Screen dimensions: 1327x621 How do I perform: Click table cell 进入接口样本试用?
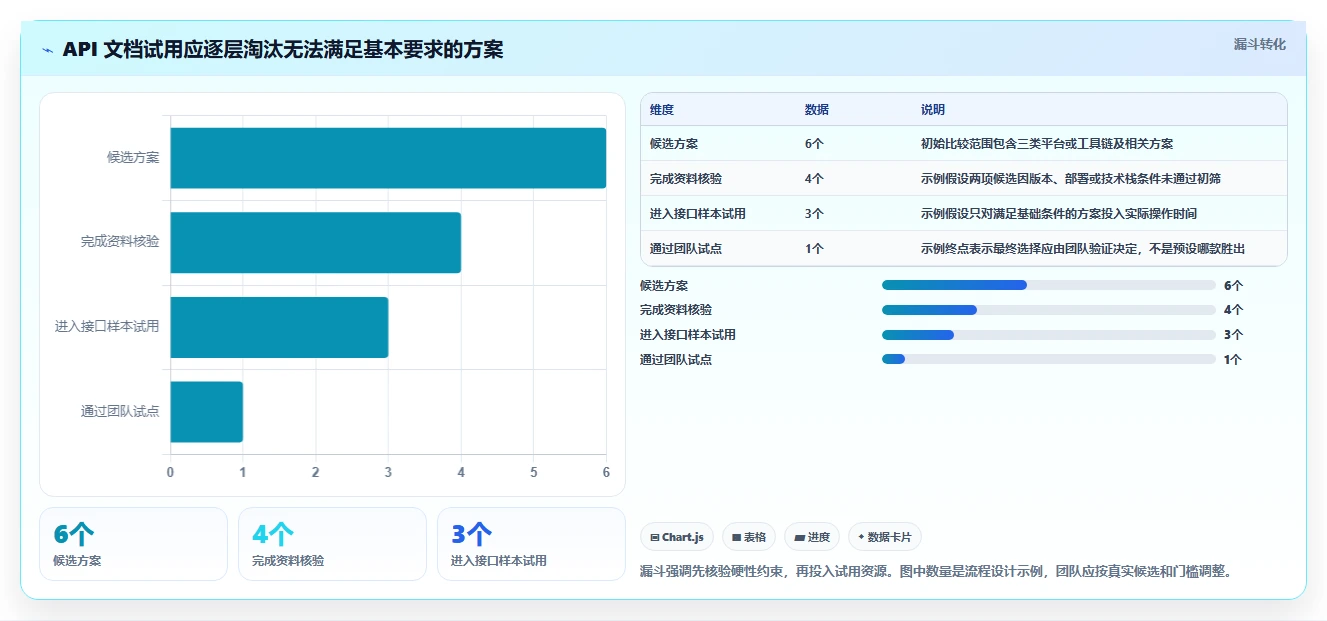coord(698,214)
